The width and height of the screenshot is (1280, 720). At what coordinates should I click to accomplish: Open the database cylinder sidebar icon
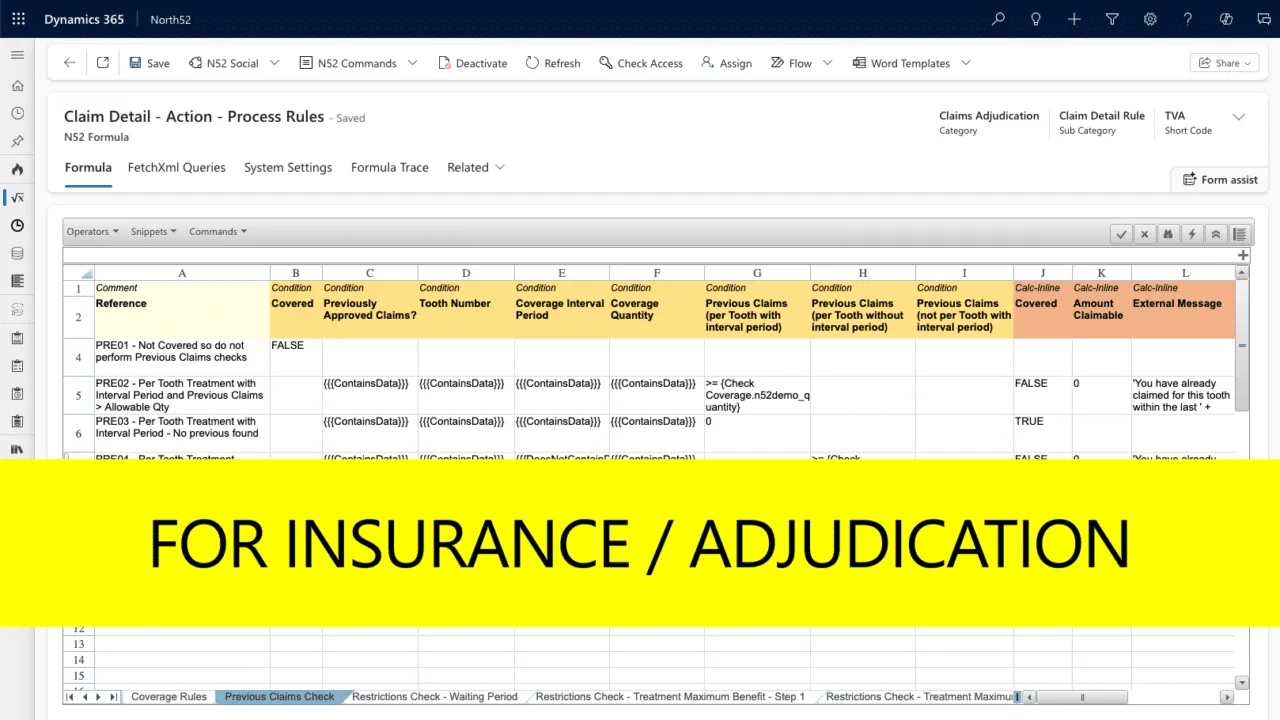click(17, 254)
